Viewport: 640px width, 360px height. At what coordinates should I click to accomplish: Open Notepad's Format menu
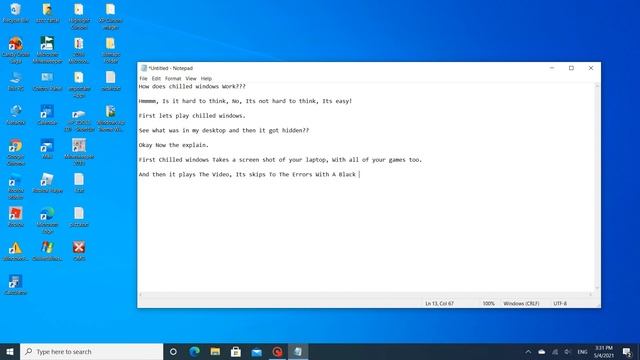click(173, 78)
